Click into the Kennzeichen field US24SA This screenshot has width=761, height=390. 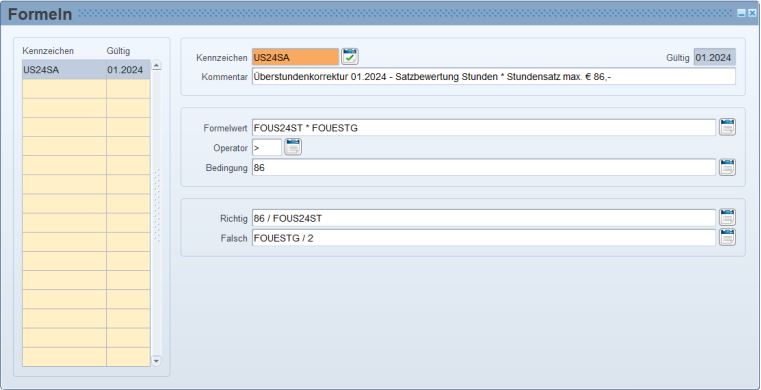coord(295,57)
